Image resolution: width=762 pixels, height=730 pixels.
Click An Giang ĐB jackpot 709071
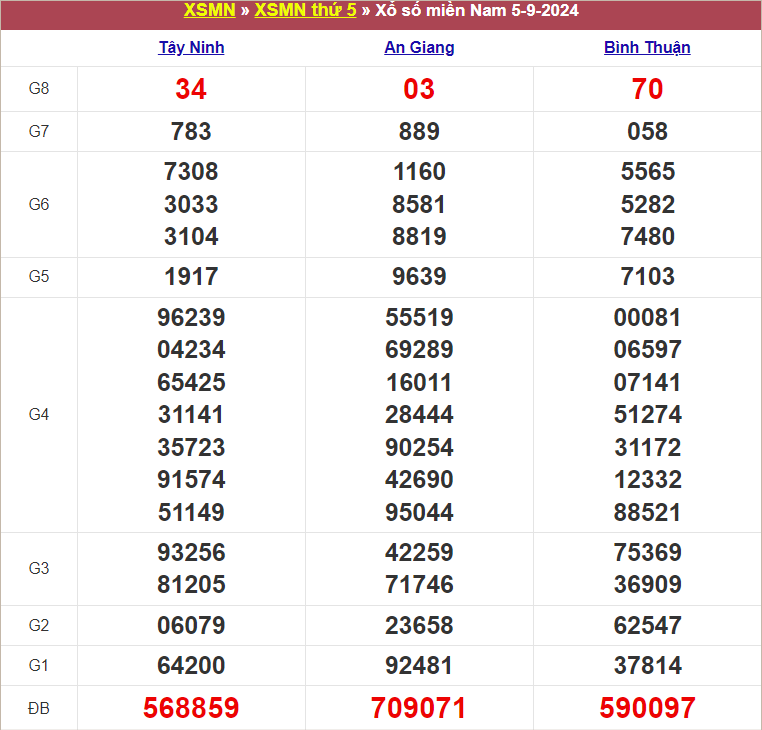click(x=419, y=708)
